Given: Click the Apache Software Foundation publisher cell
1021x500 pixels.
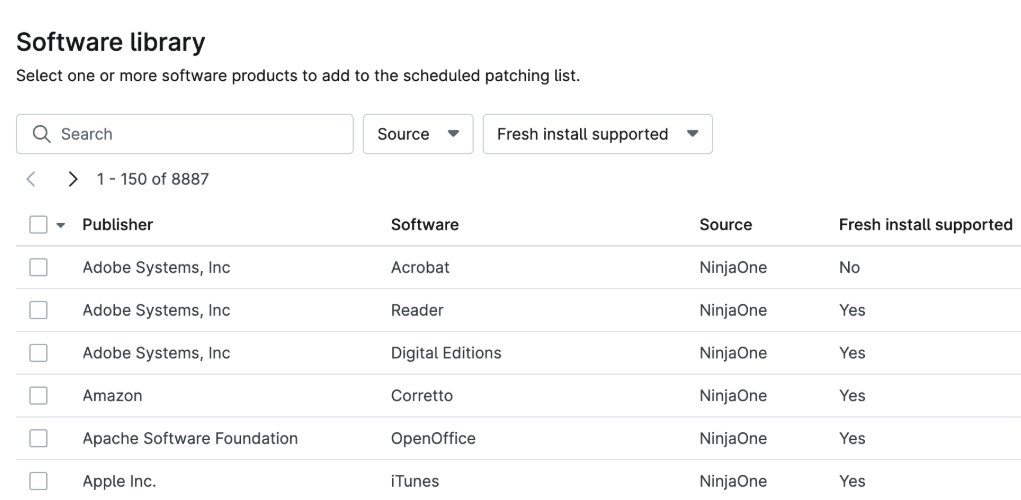Looking at the screenshot, I should tap(189, 438).
